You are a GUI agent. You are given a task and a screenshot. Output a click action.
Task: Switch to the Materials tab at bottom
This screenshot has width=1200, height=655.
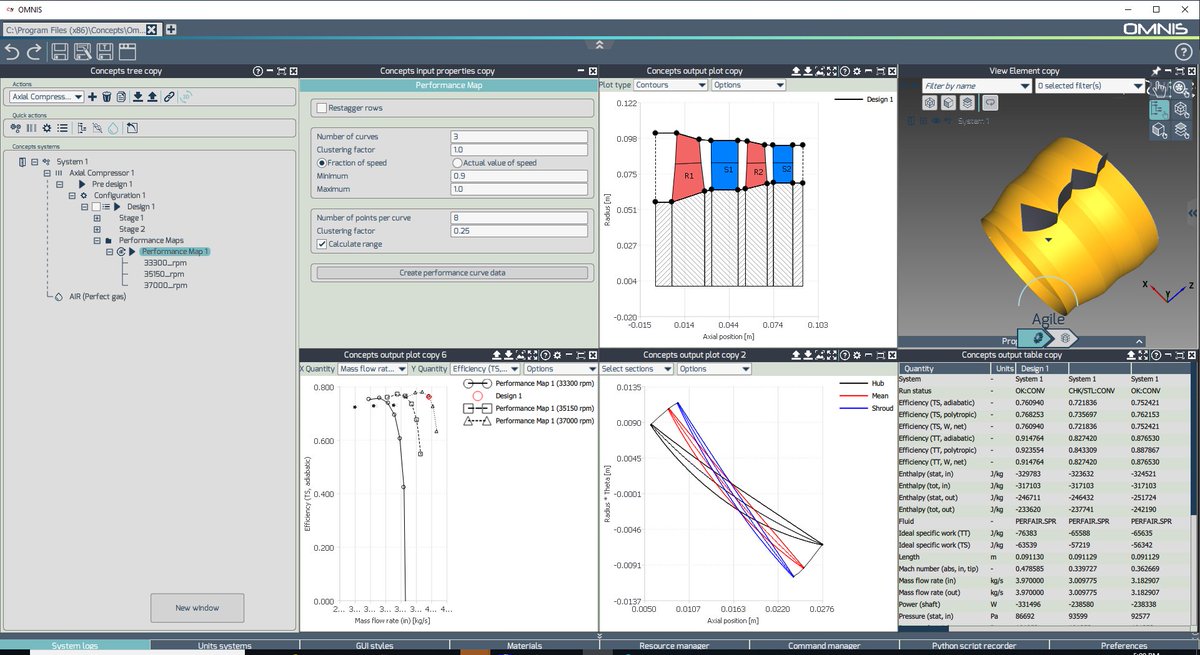click(524, 645)
